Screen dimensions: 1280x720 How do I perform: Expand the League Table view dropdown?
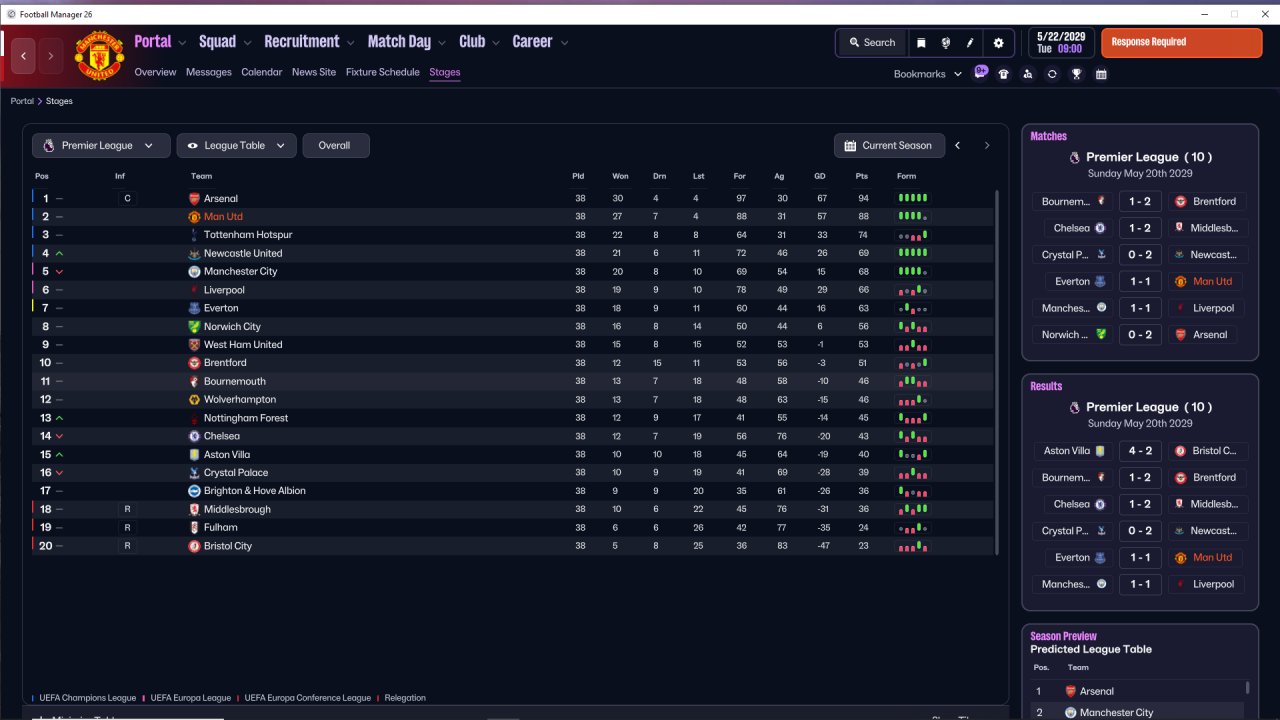pyautogui.click(x=236, y=145)
